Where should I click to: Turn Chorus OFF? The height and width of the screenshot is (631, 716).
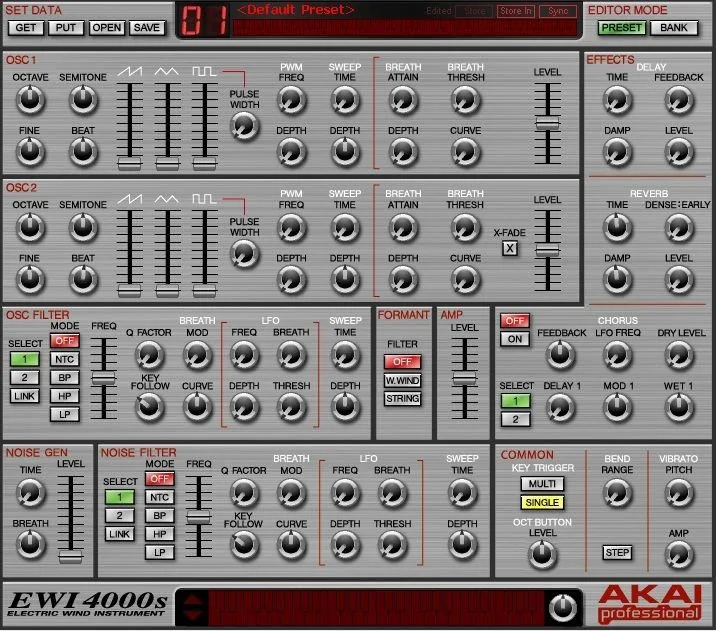point(515,321)
